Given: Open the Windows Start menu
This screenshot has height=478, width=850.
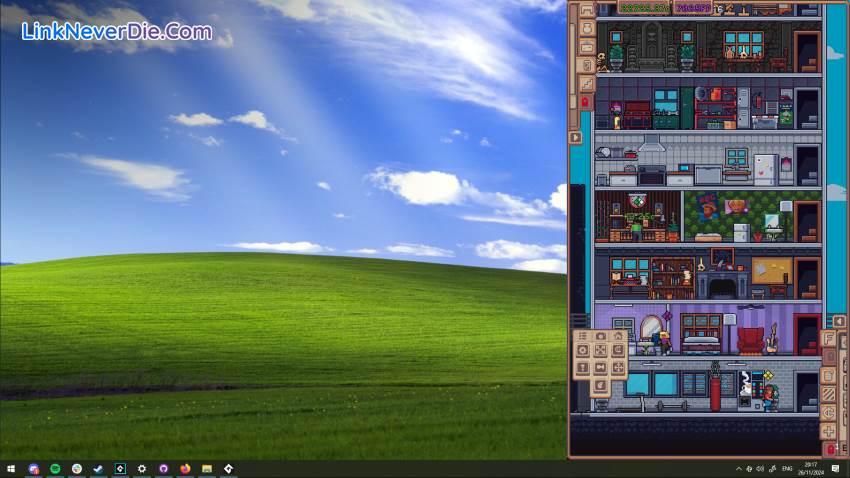Looking at the screenshot, I should pyautogui.click(x=11, y=468).
